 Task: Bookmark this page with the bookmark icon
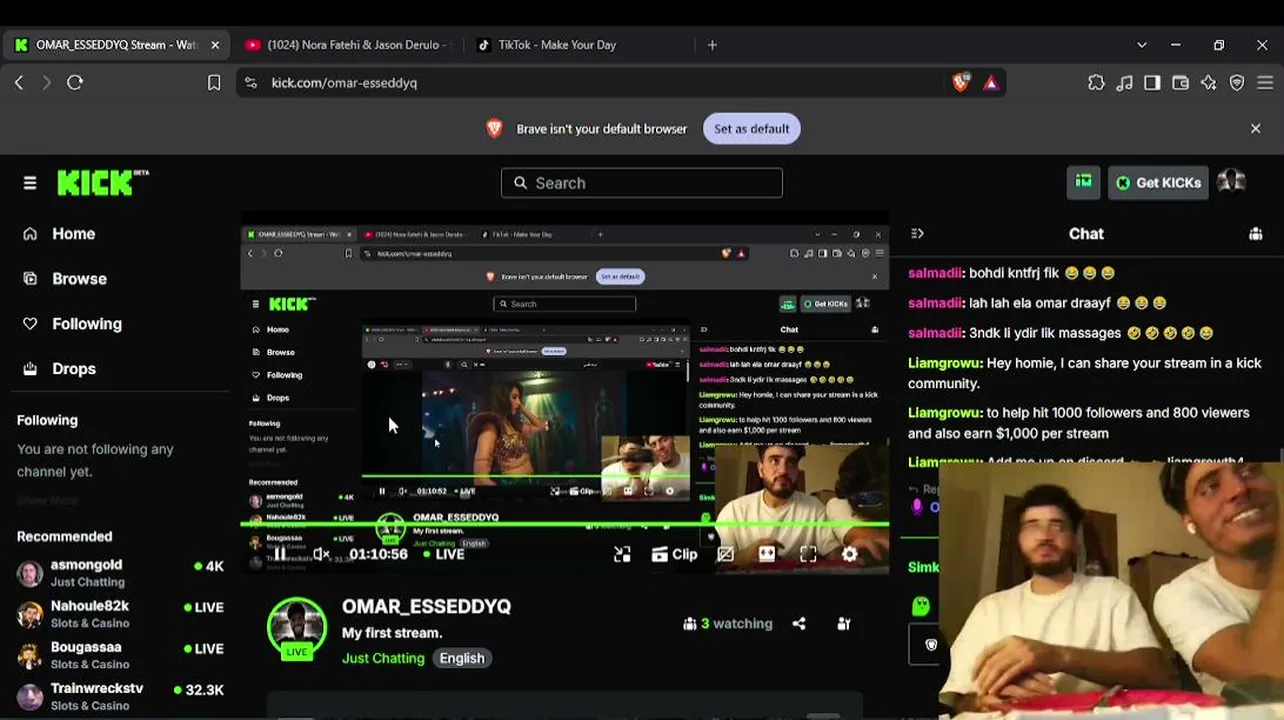click(x=214, y=83)
